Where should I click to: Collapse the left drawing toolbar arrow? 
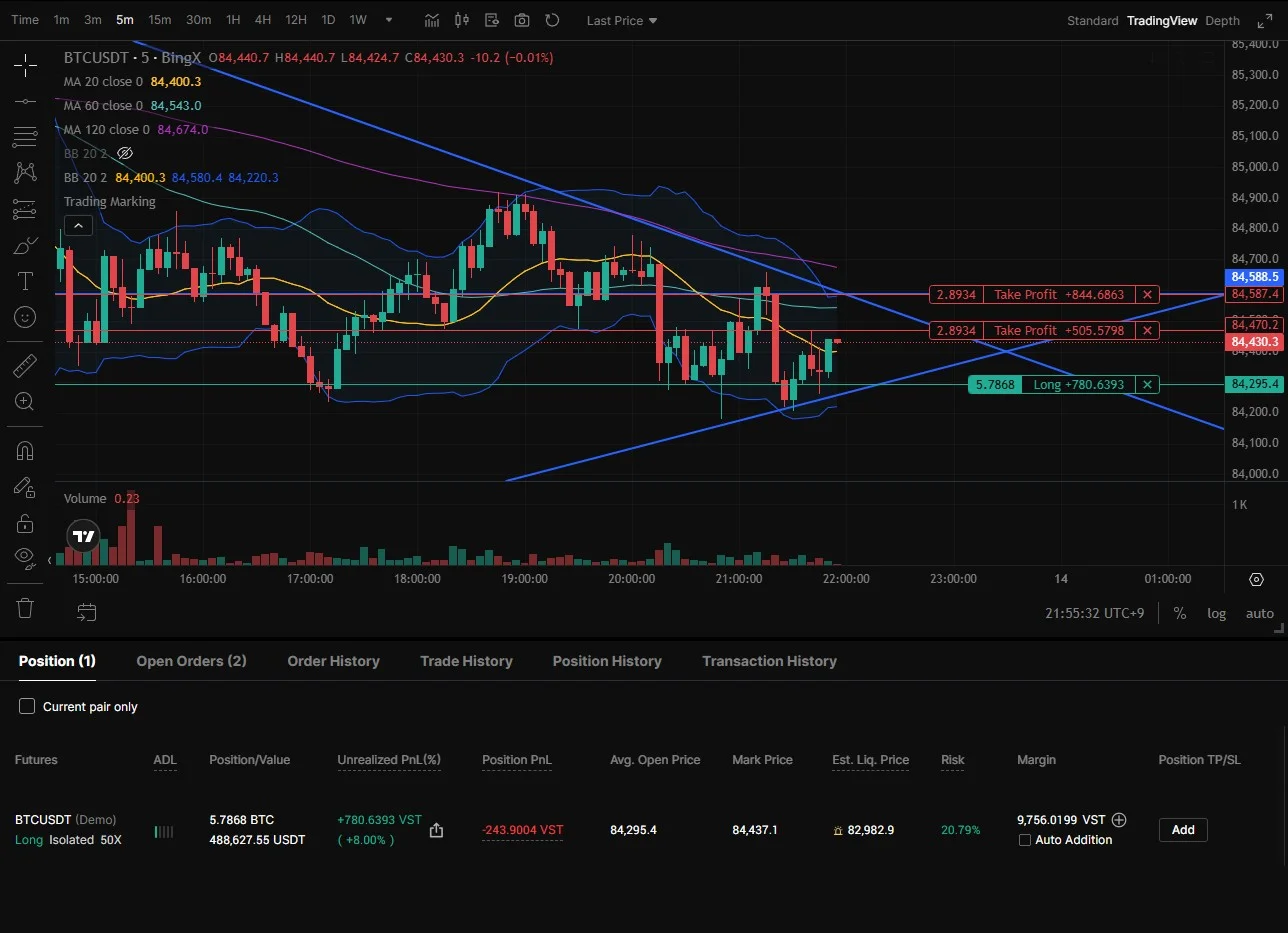[x=51, y=560]
